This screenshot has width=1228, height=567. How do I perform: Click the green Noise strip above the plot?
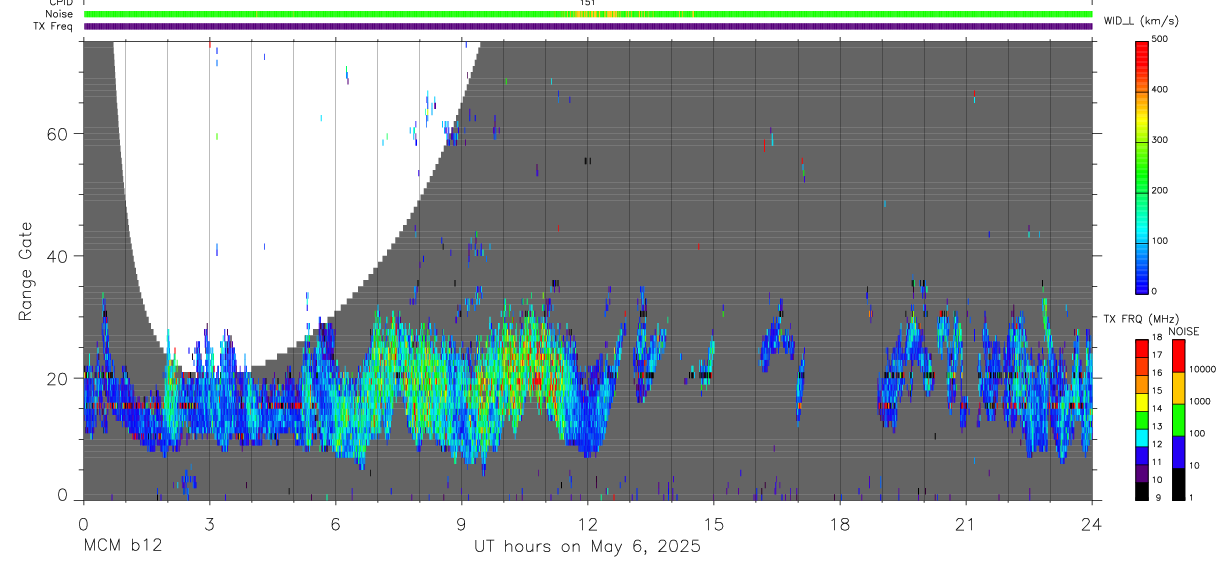588,14
